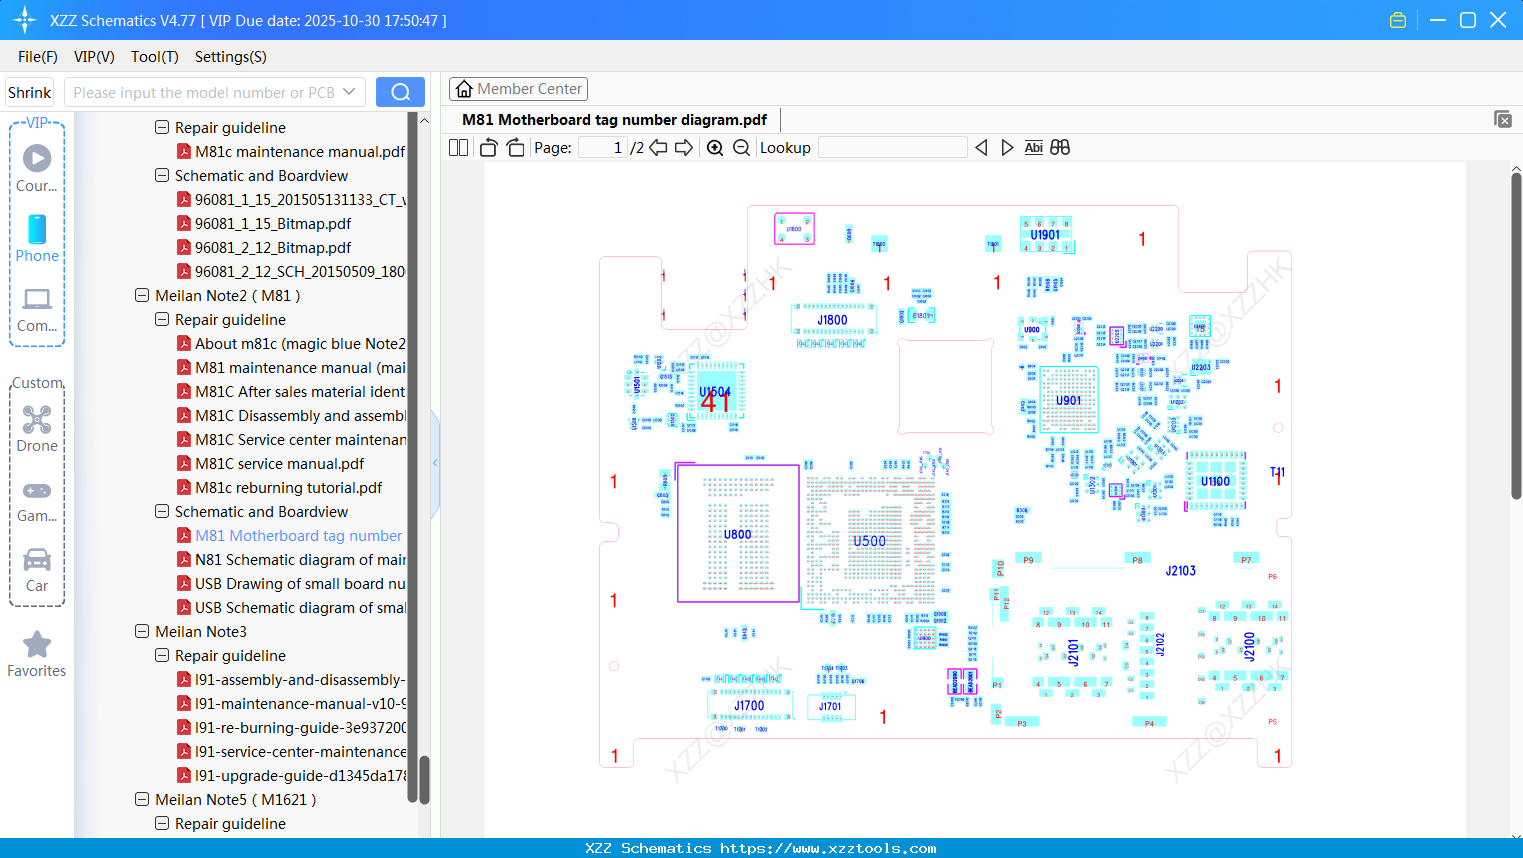The width and height of the screenshot is (1523, 858).
Task: Select the dual-page view icon
Action: pyautogui.click(x=458, y=147)
